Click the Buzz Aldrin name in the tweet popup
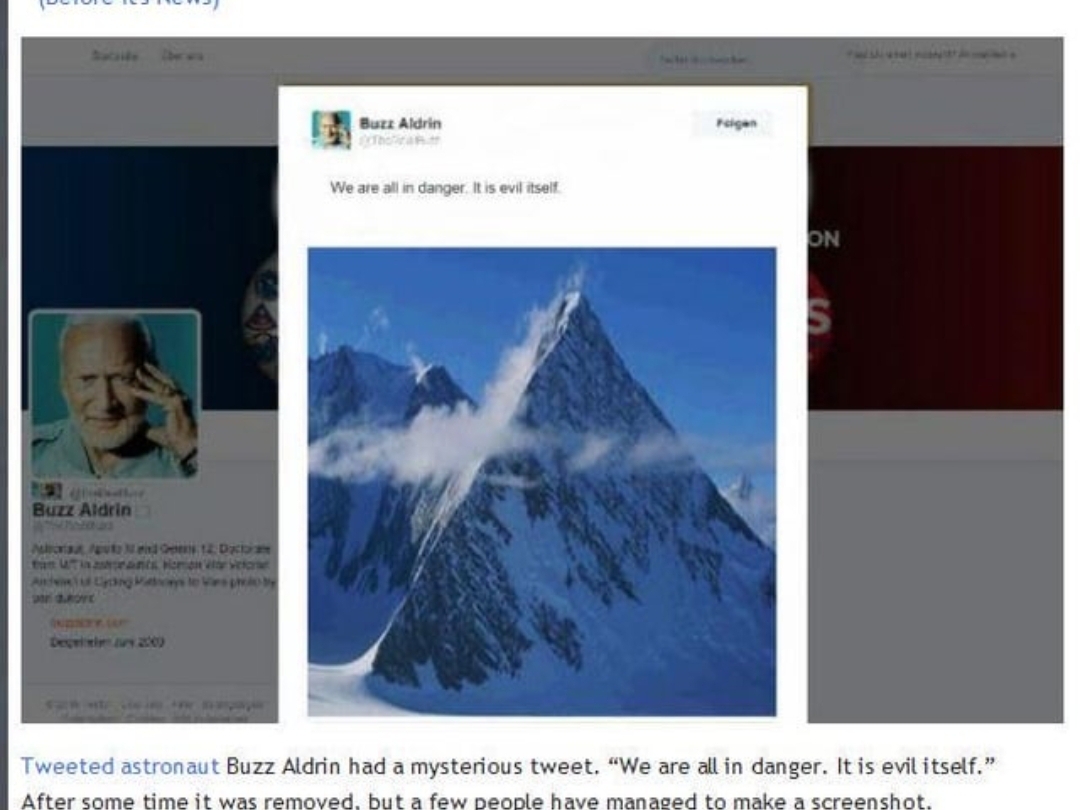This screenshot has height=810, width=1080. [x=400, y=123]
